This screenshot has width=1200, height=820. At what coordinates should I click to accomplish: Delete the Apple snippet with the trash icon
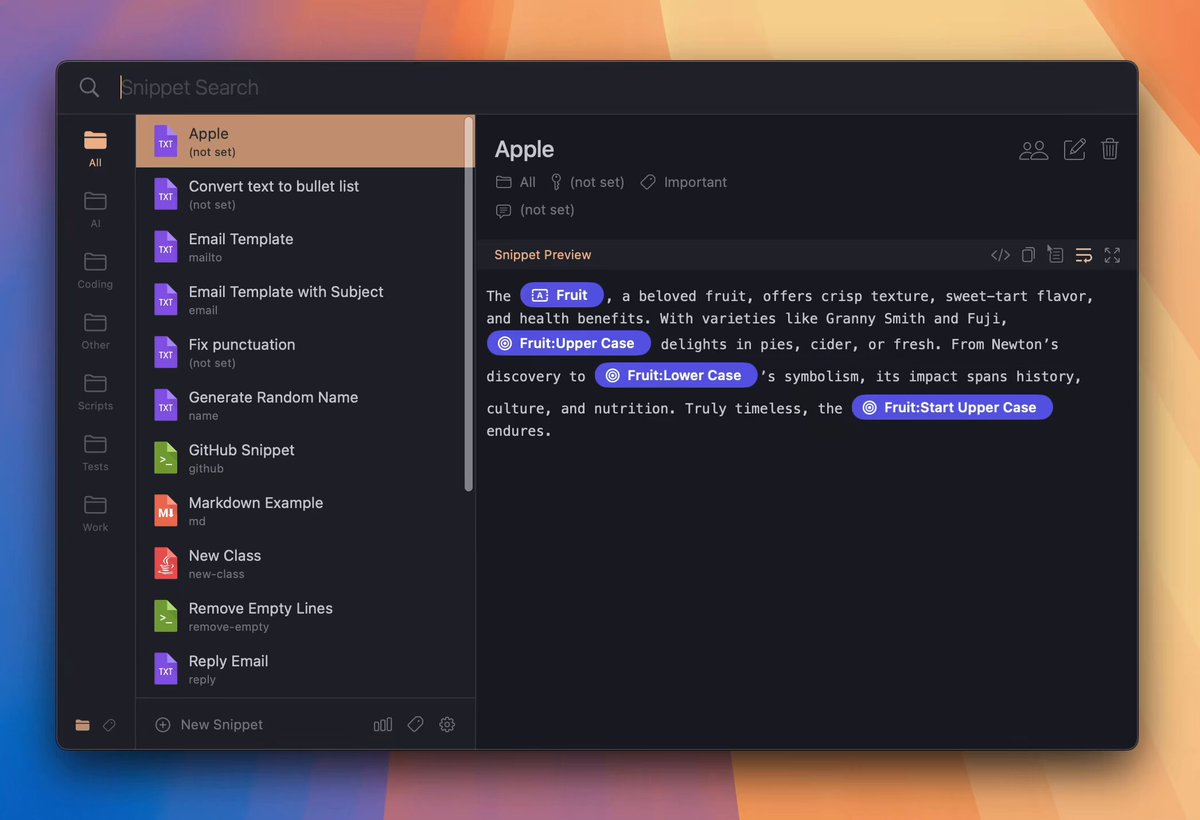tap(1109, 150)
